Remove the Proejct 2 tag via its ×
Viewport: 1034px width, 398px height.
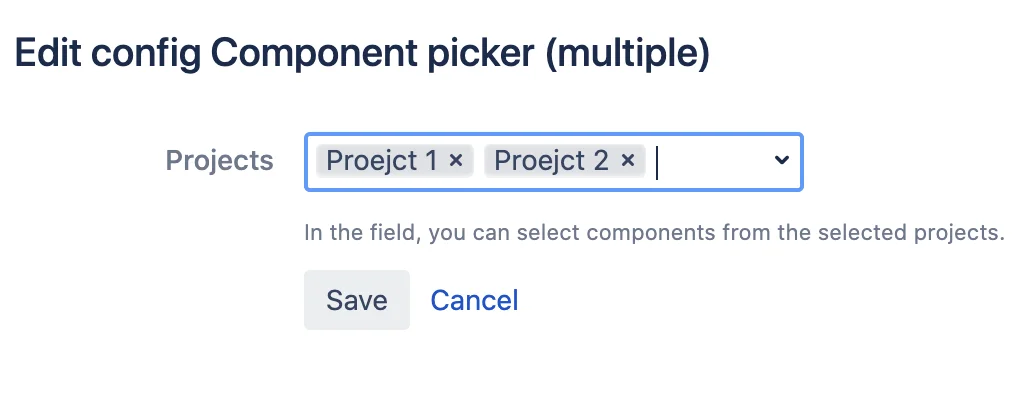pyautogui.click(x=628, y=160)
